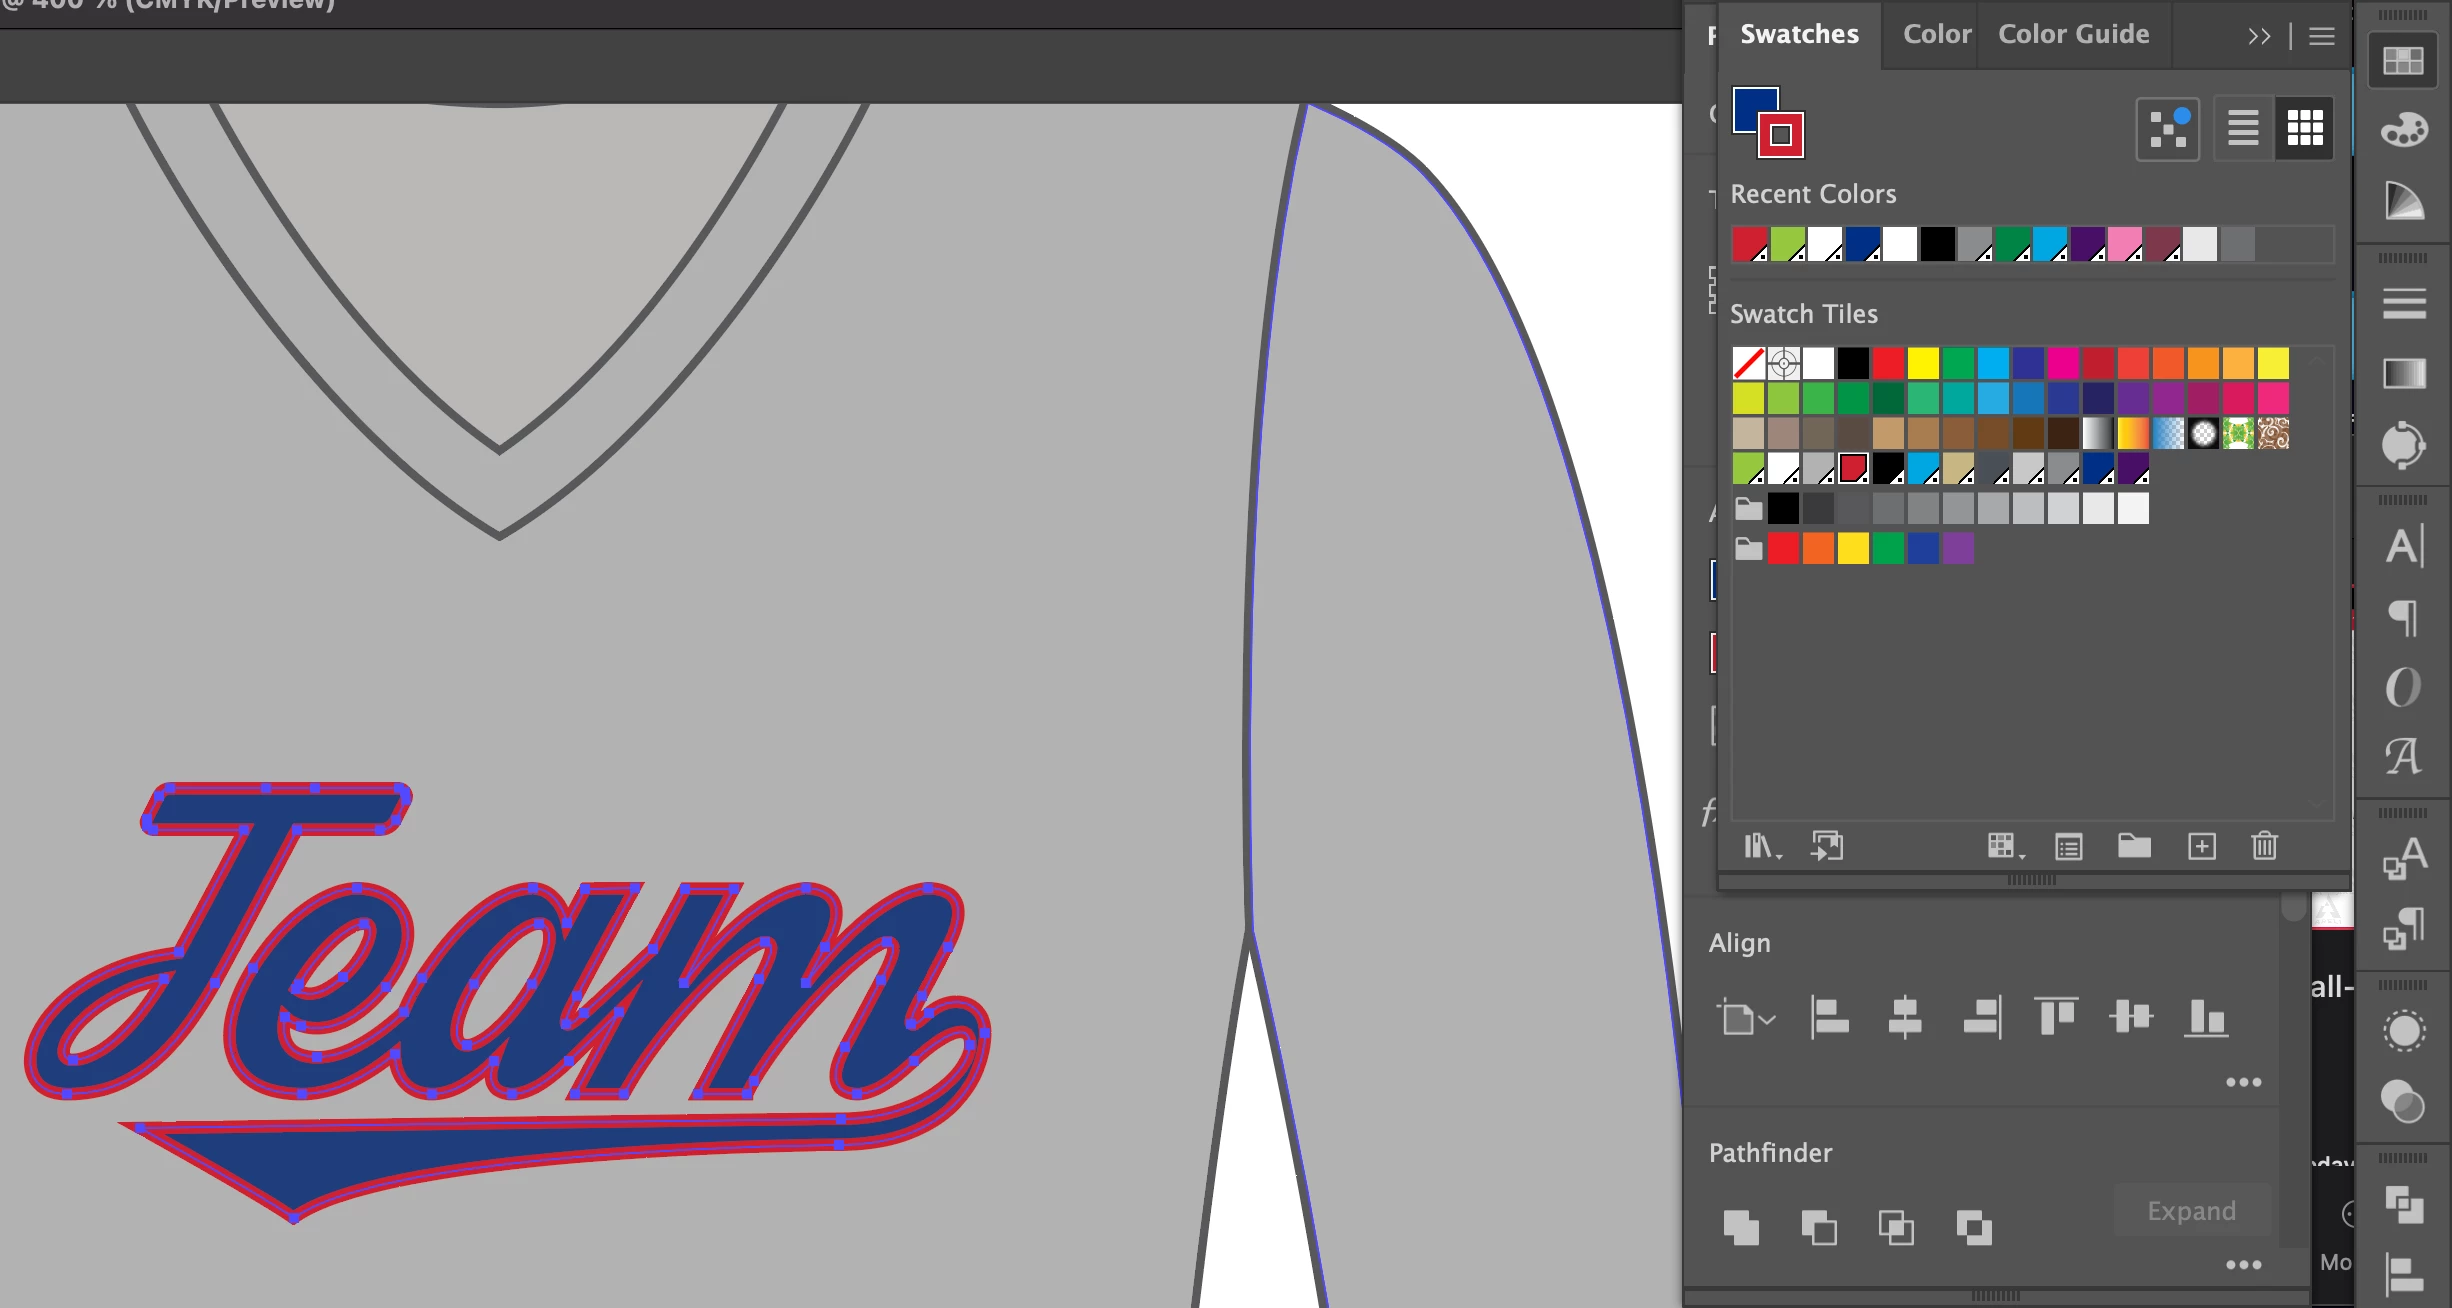2452x1308 pixels.
Task: Open the Show Swatch Kinds dropdown
Action: pyautogui.click(x=2004, y=846)
